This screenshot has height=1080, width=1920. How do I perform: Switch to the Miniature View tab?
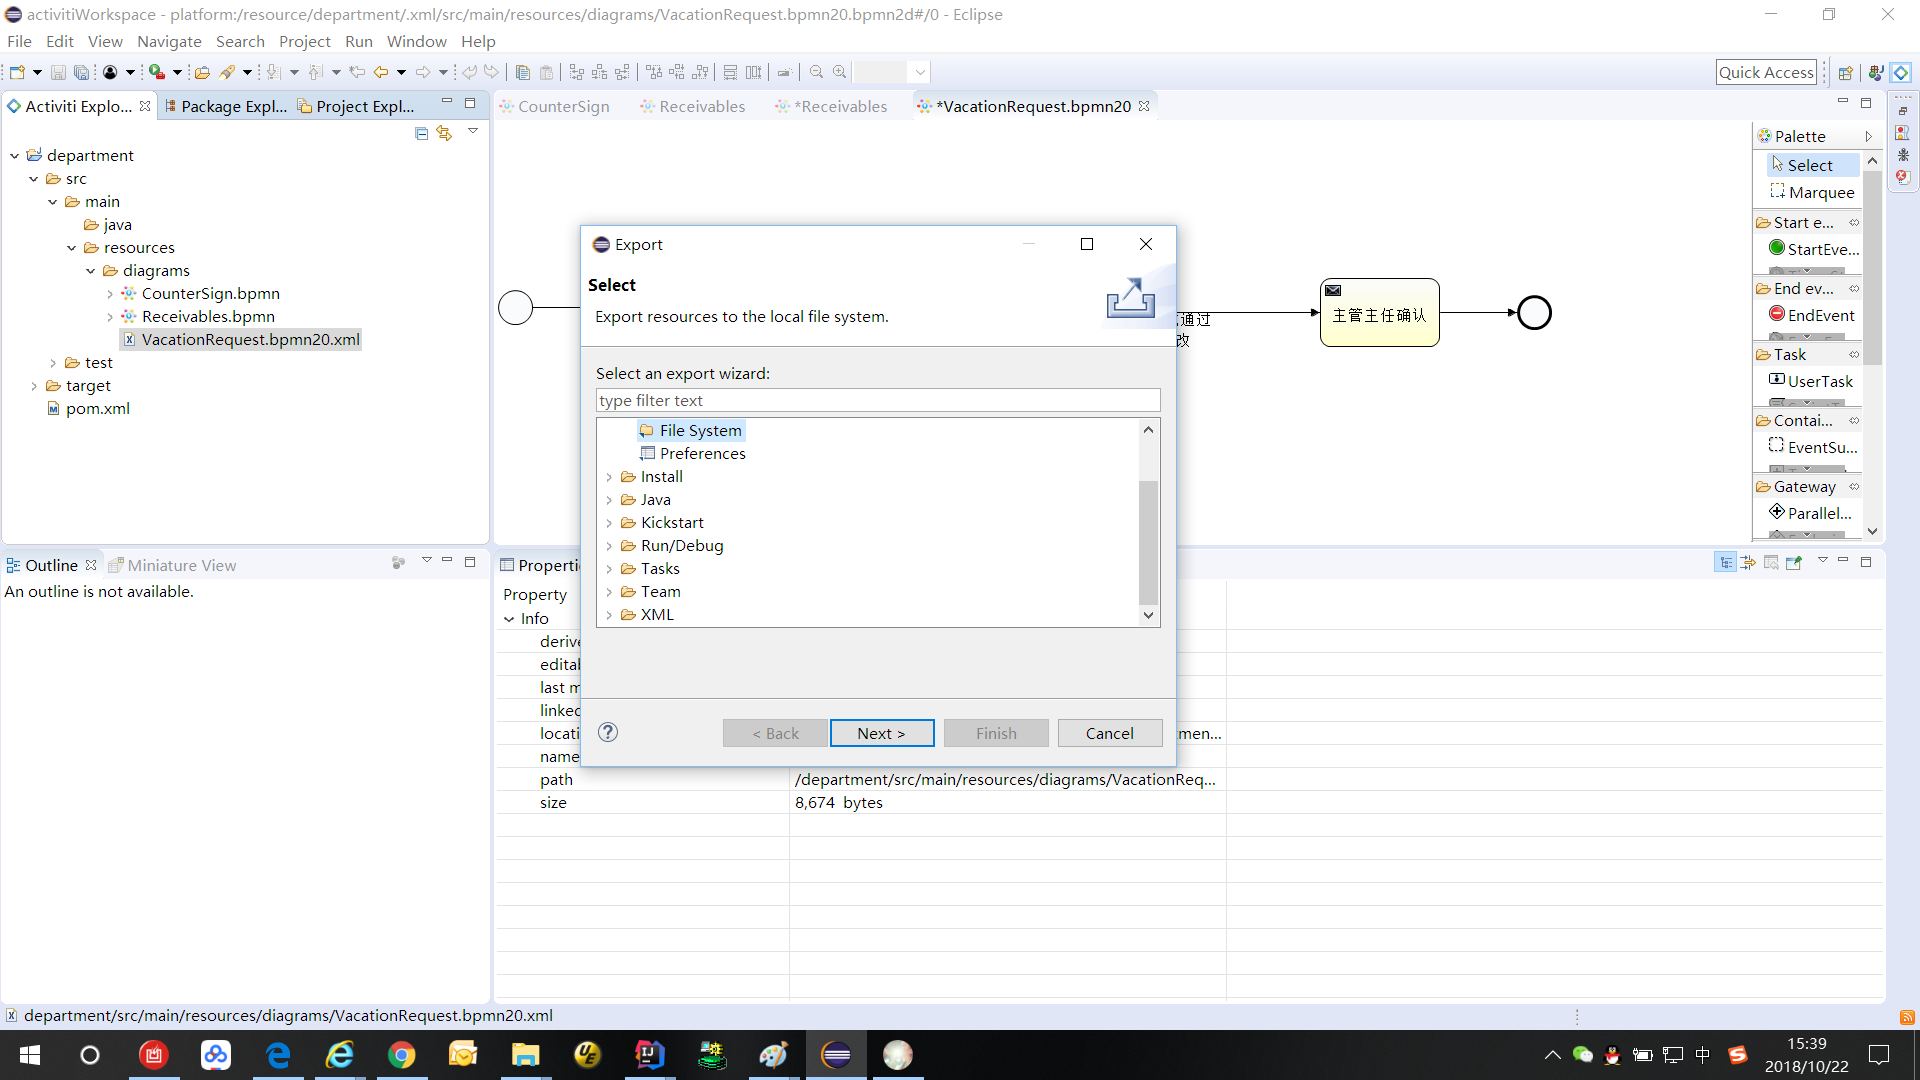(x=172, y=565)
